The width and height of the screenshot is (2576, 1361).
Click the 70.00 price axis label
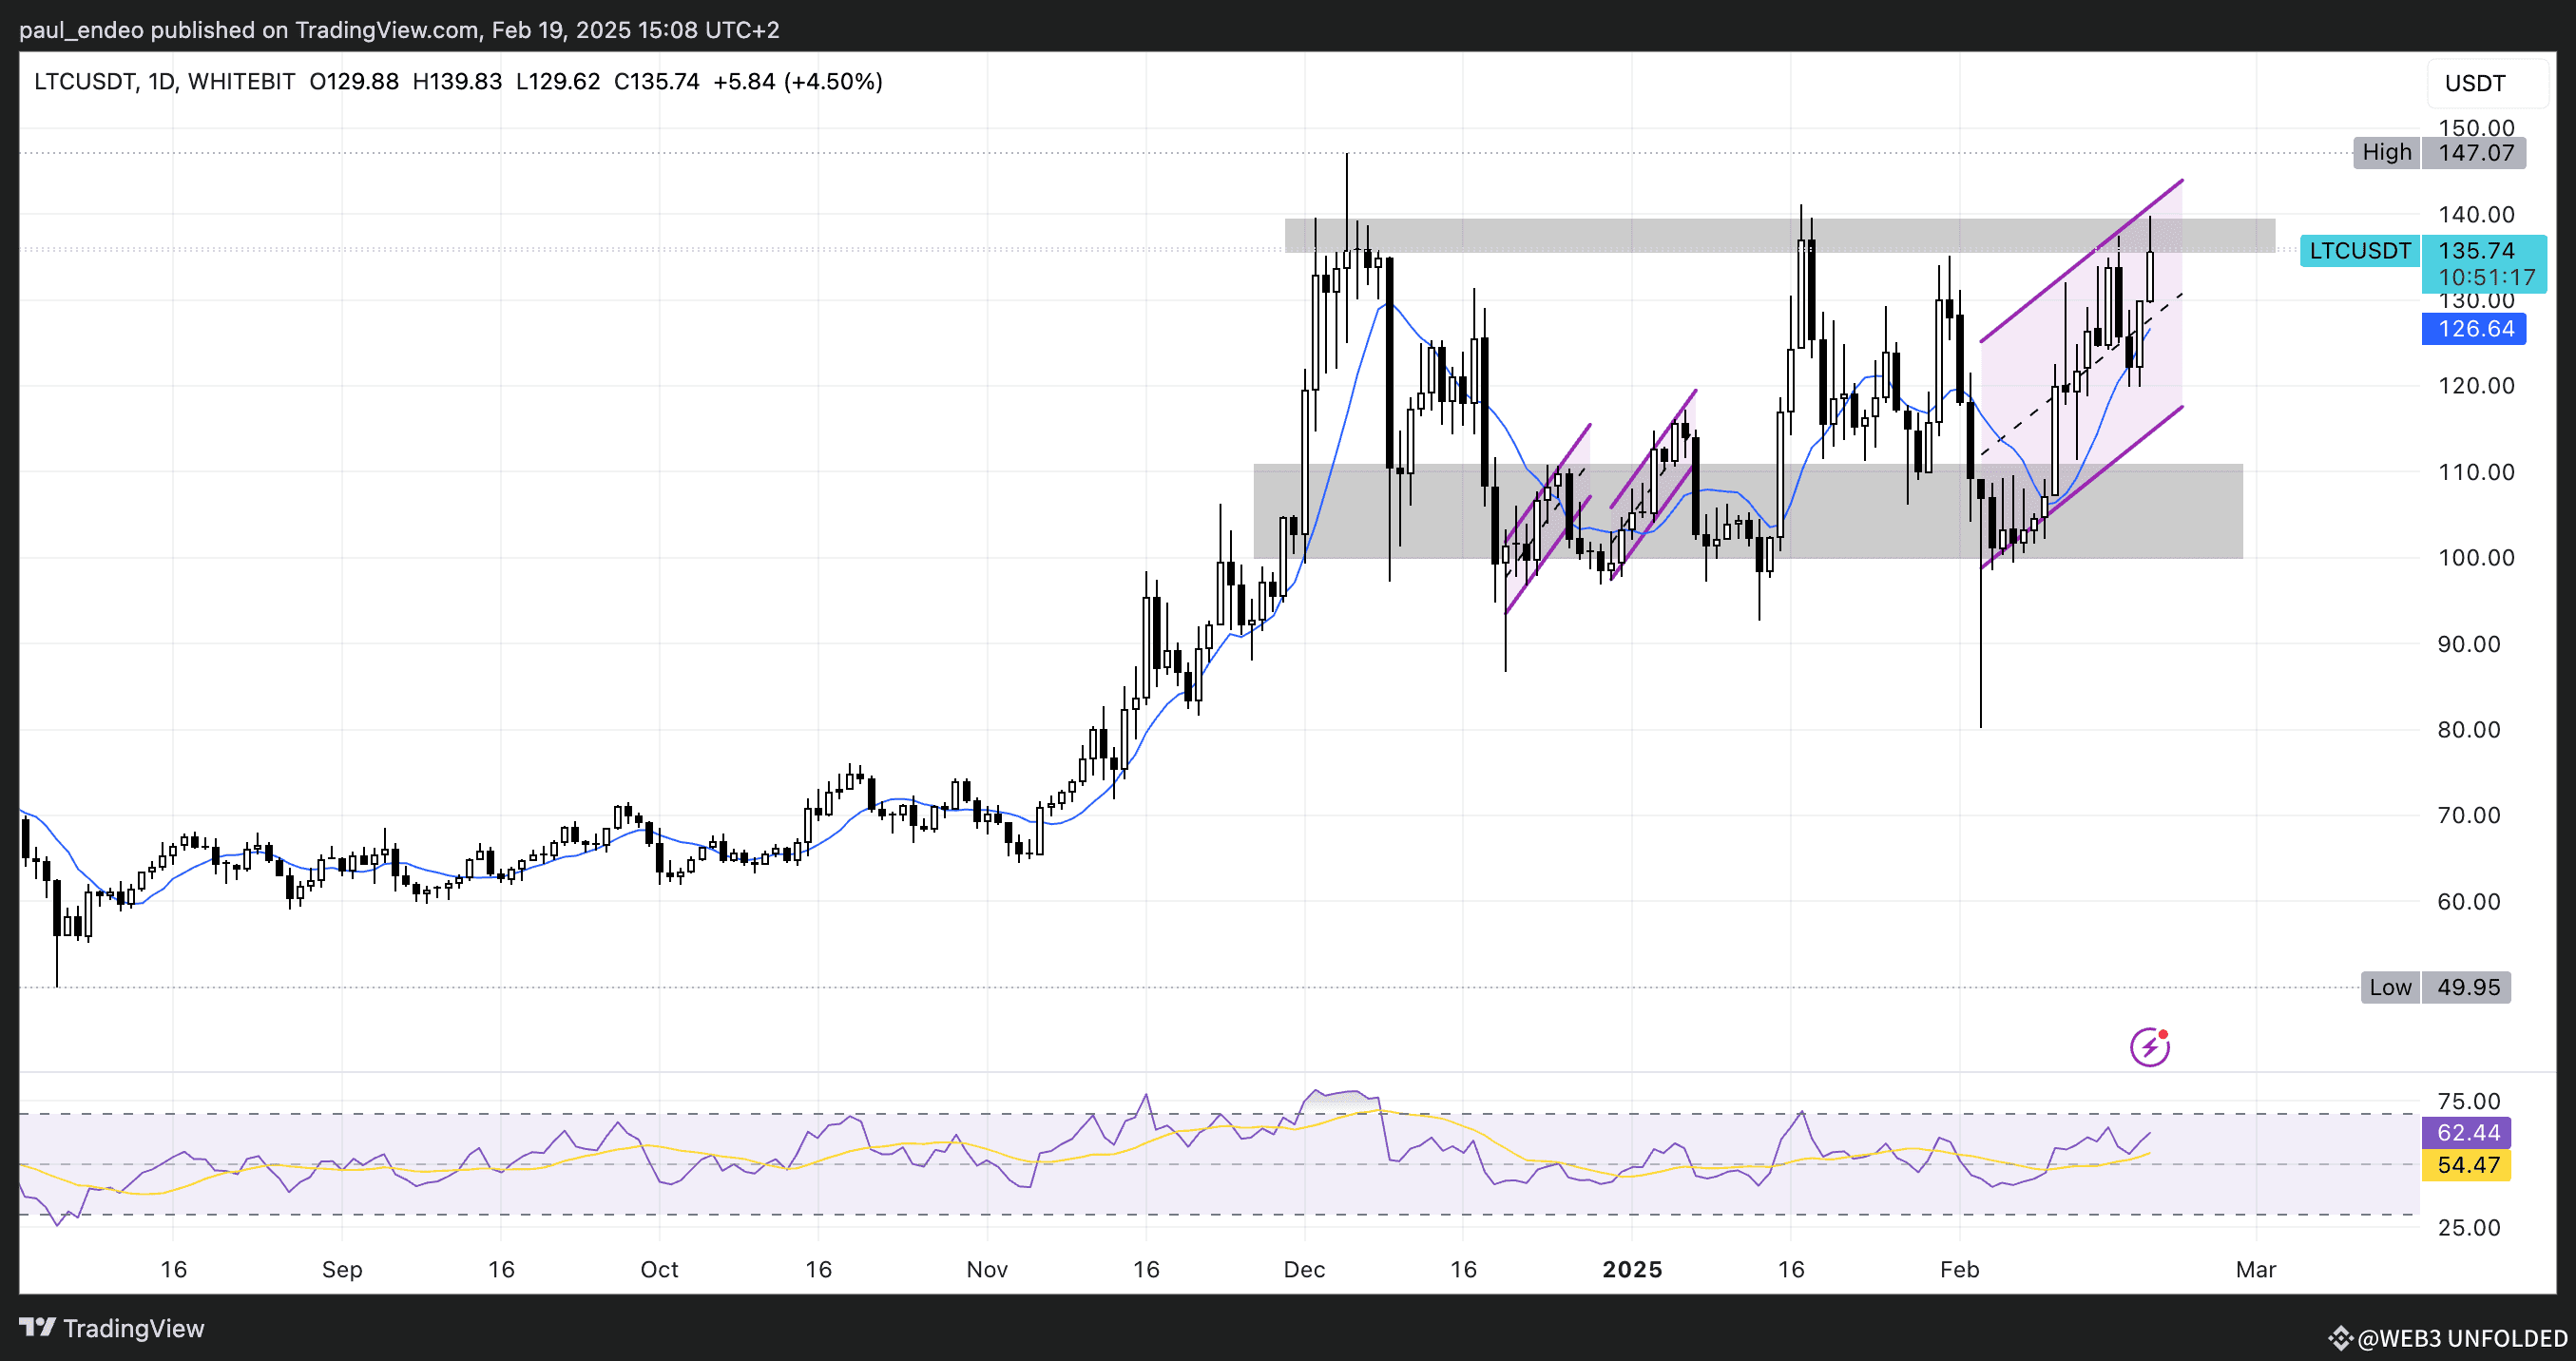pos(2468,815)
